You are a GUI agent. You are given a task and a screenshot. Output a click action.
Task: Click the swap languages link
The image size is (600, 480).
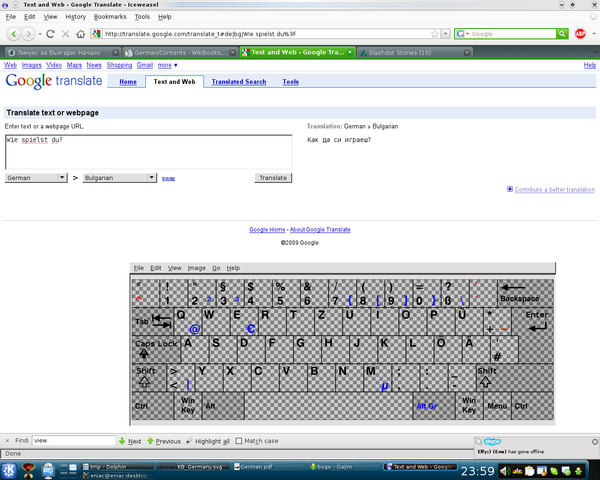point(168,178)
